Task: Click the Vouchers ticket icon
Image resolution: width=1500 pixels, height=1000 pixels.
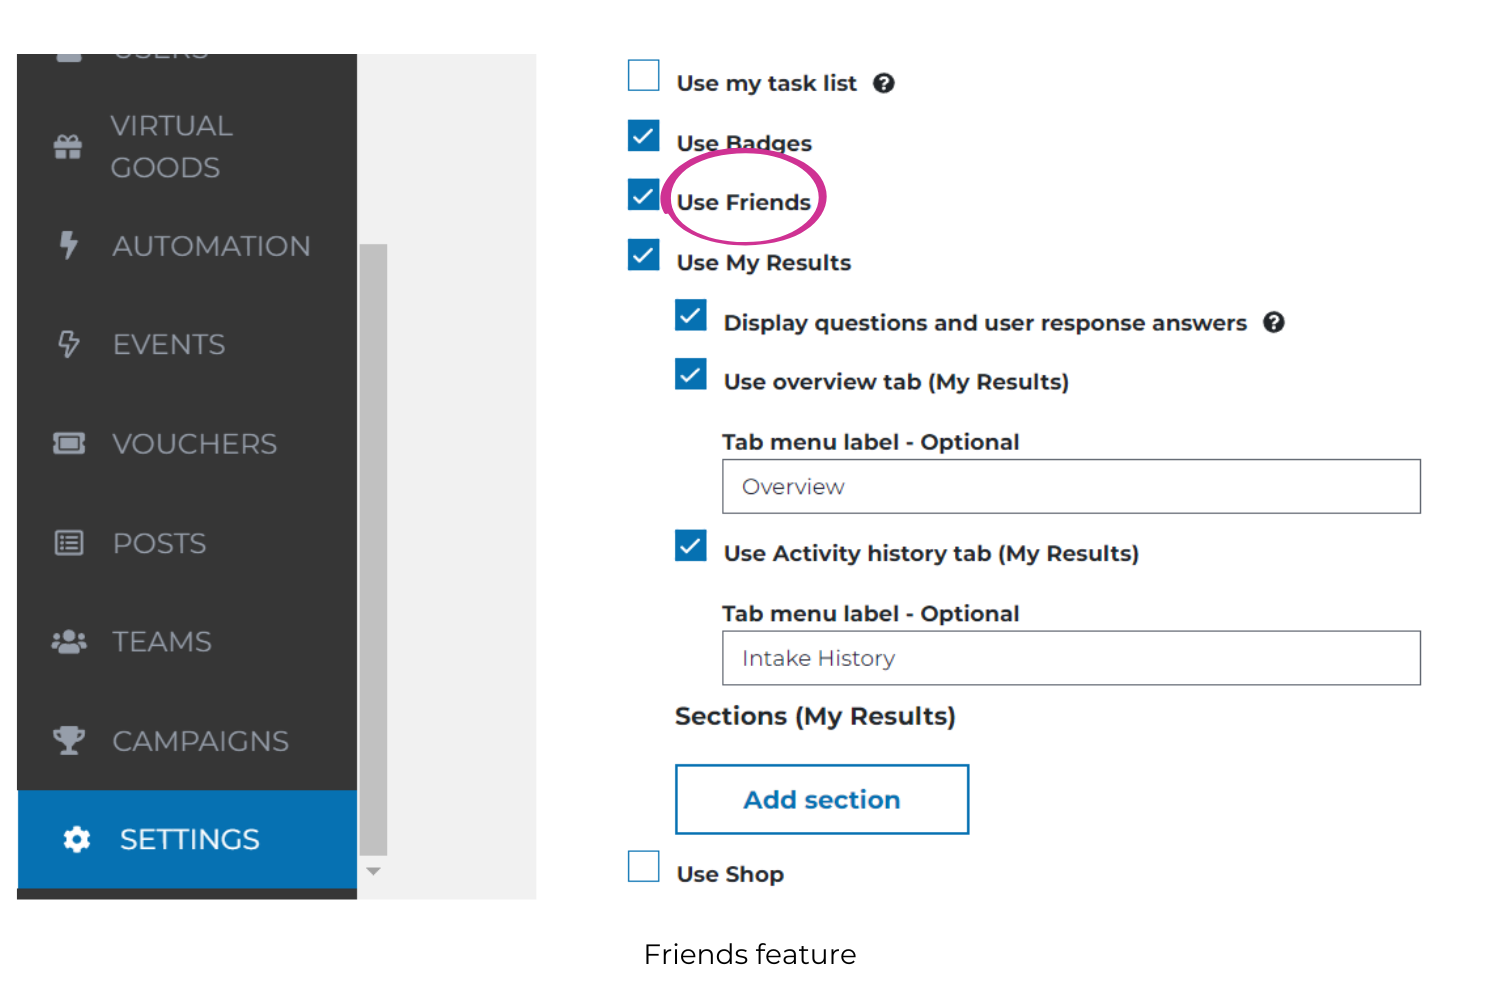Action: pyautogui.click(x=69, y=443)
